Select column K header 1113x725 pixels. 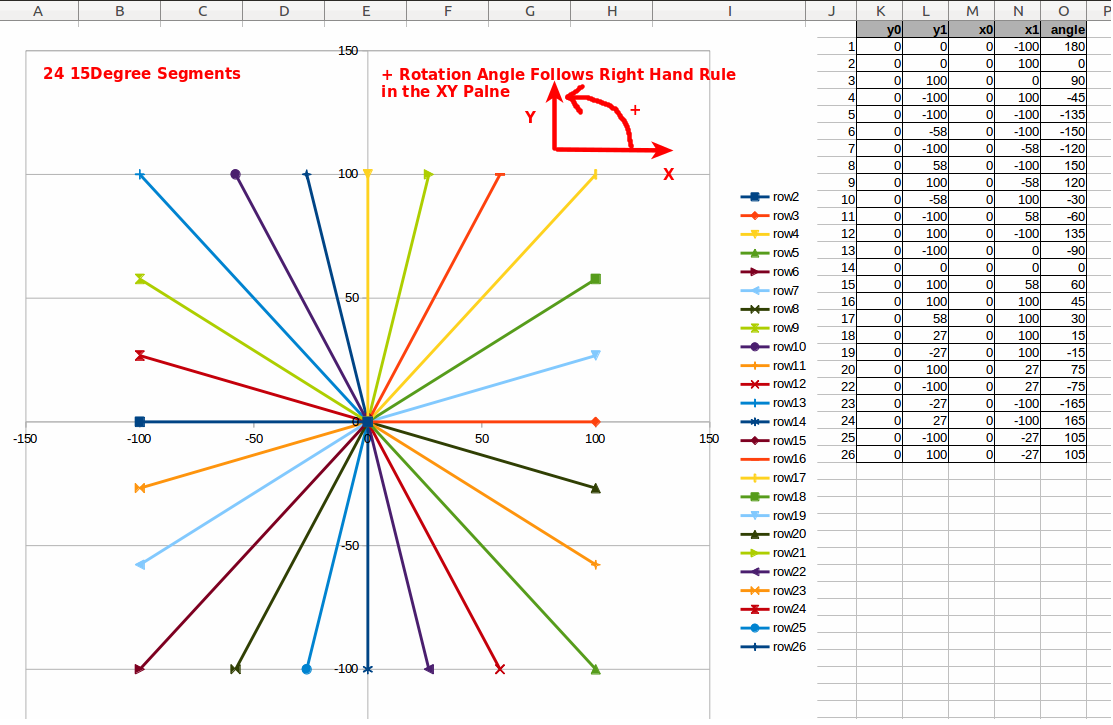(880, 10)
